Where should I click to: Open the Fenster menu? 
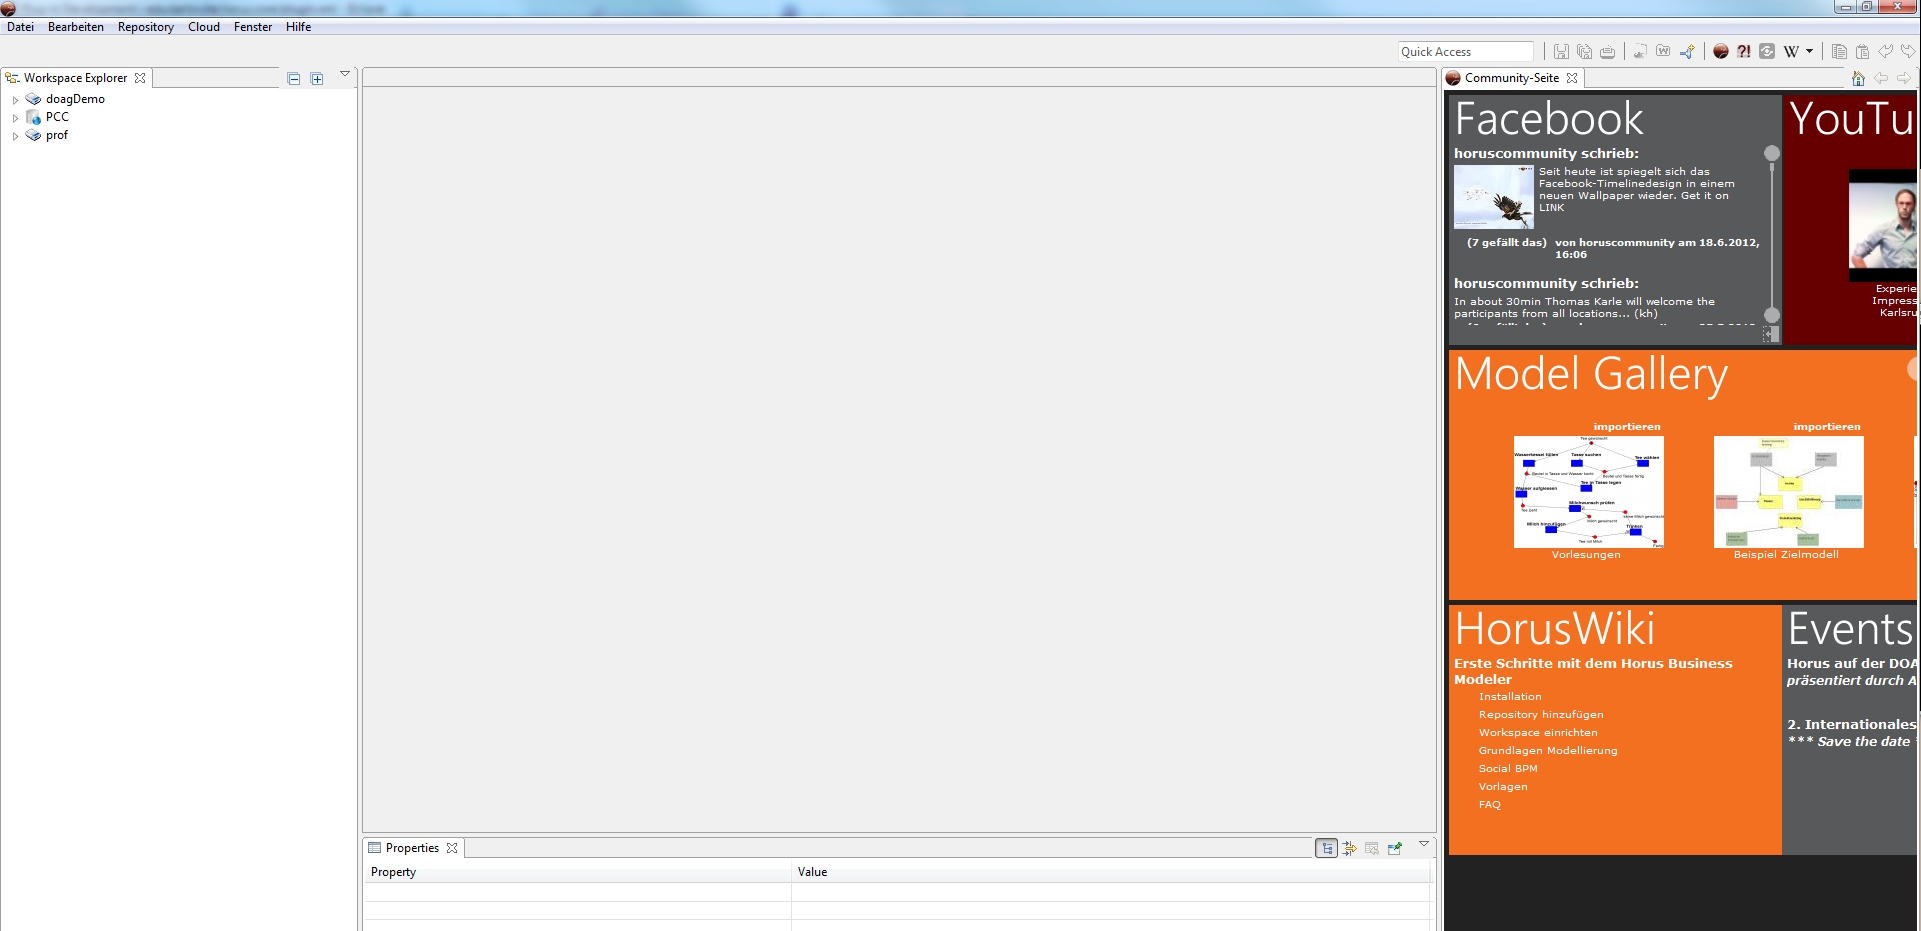(x=253, y=27)
